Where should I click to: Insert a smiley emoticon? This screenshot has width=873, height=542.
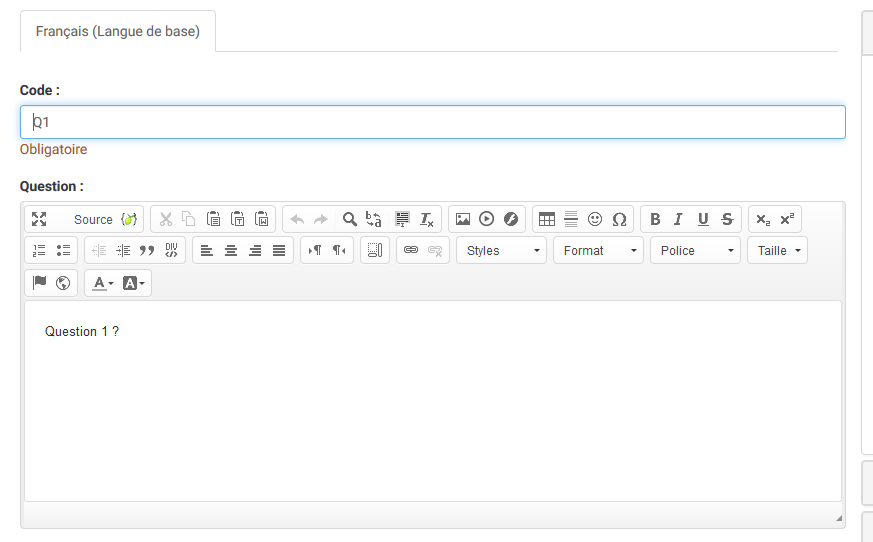click(x=595, y=219)
